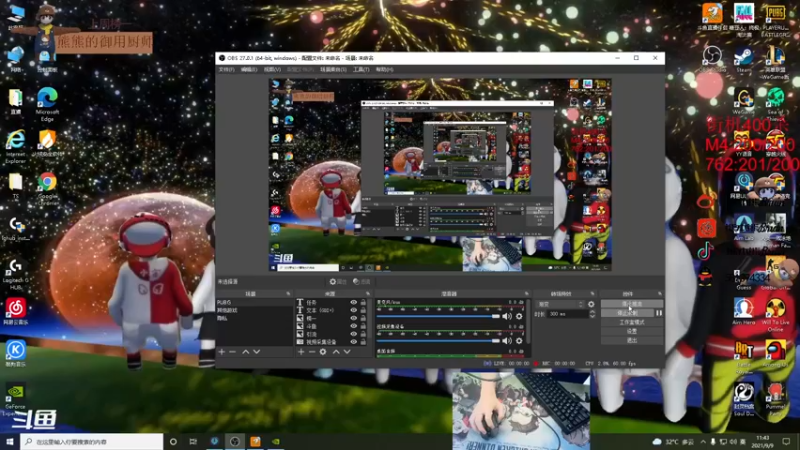Toggle visibility of 榜一 source

coord(354,318)
